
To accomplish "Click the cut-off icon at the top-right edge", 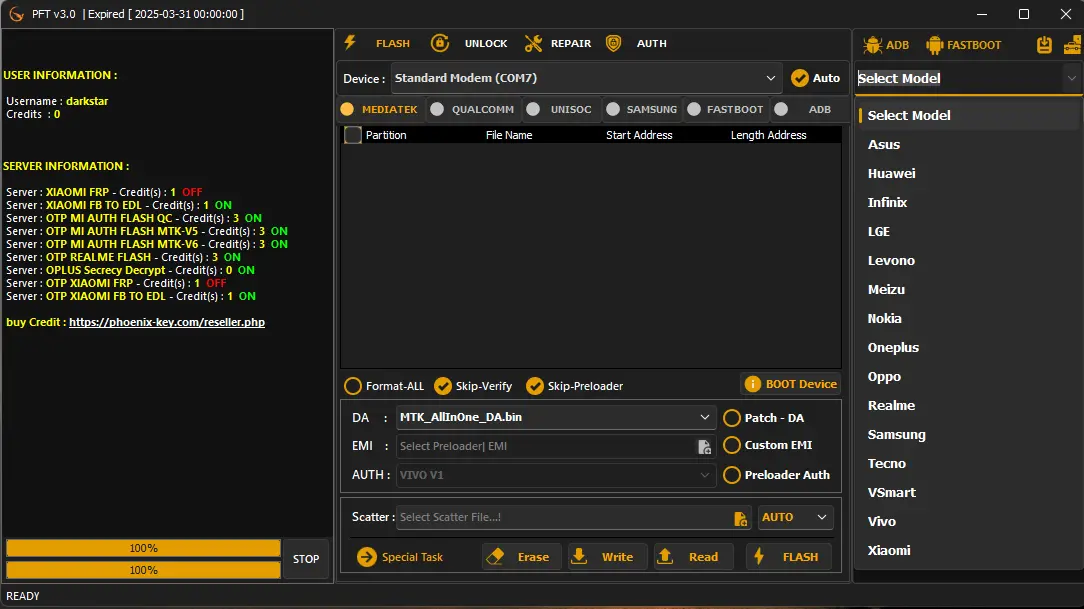I will [1074, 45].
